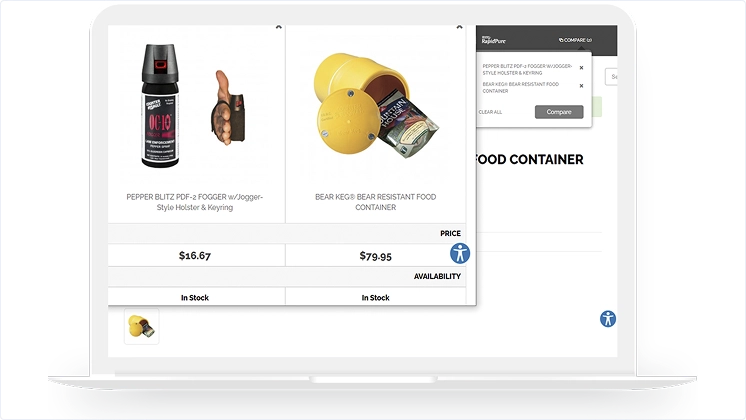Click In Stock under the Pepper Blitz column
746x420 pixels.
(x=195, y=298)
